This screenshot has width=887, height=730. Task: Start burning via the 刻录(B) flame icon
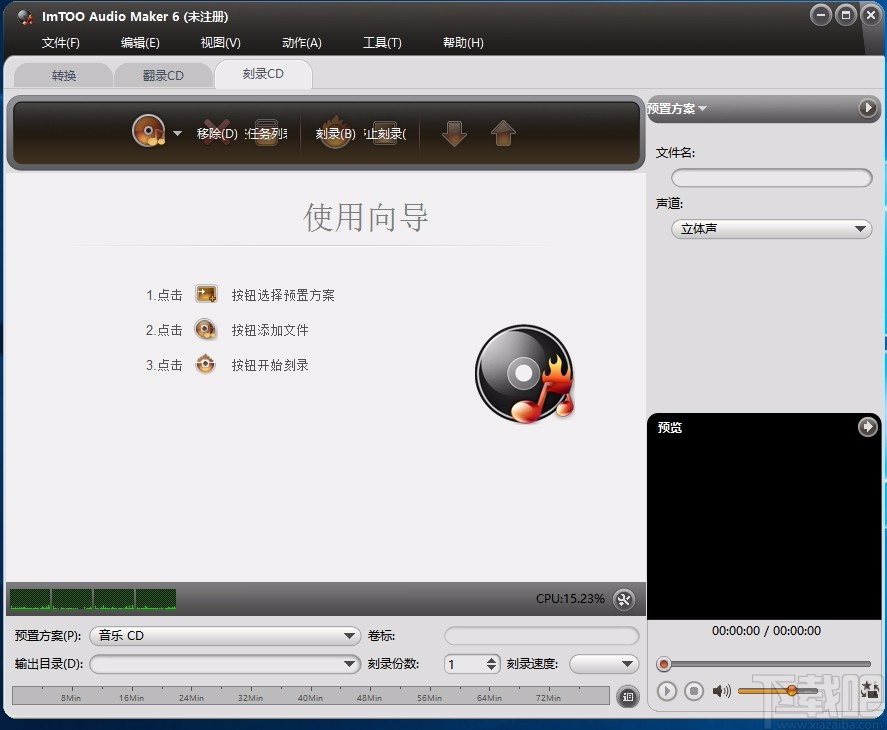click(x=333, y=131)
